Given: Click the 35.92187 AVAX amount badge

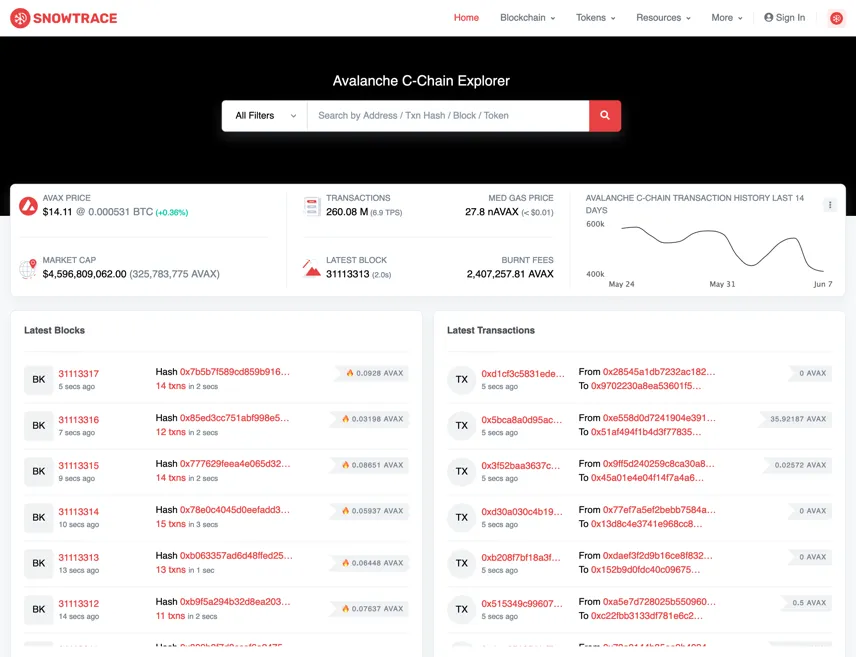Looking at the screenshot, I should (796, 419).
